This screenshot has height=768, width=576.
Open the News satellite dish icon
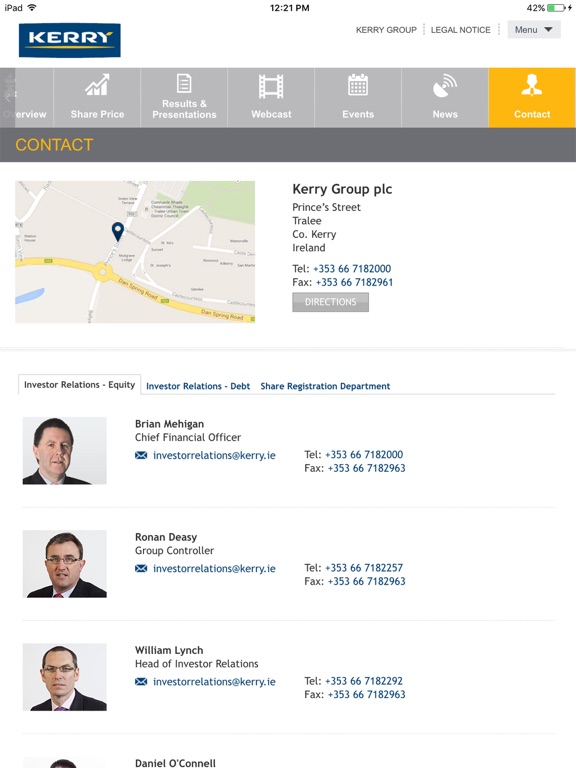(x=445, y=85)
